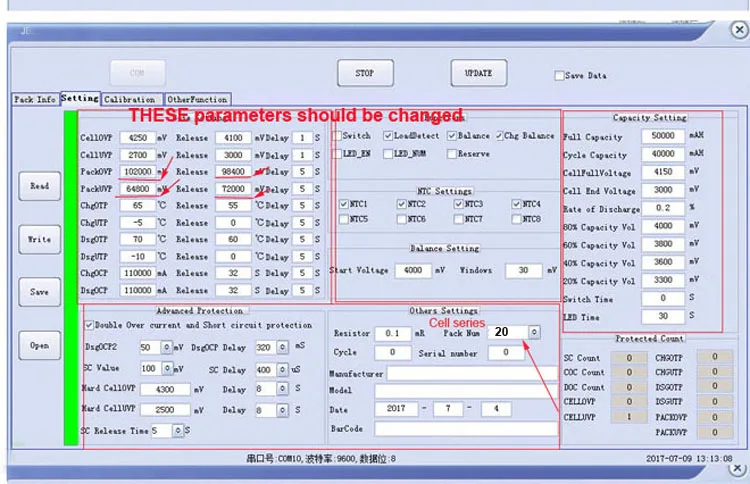Switch to the Pack Info tab
Image resolution: width=750 pixels, height=484 pixels.
pyautogui.click(x=35, y=99)
